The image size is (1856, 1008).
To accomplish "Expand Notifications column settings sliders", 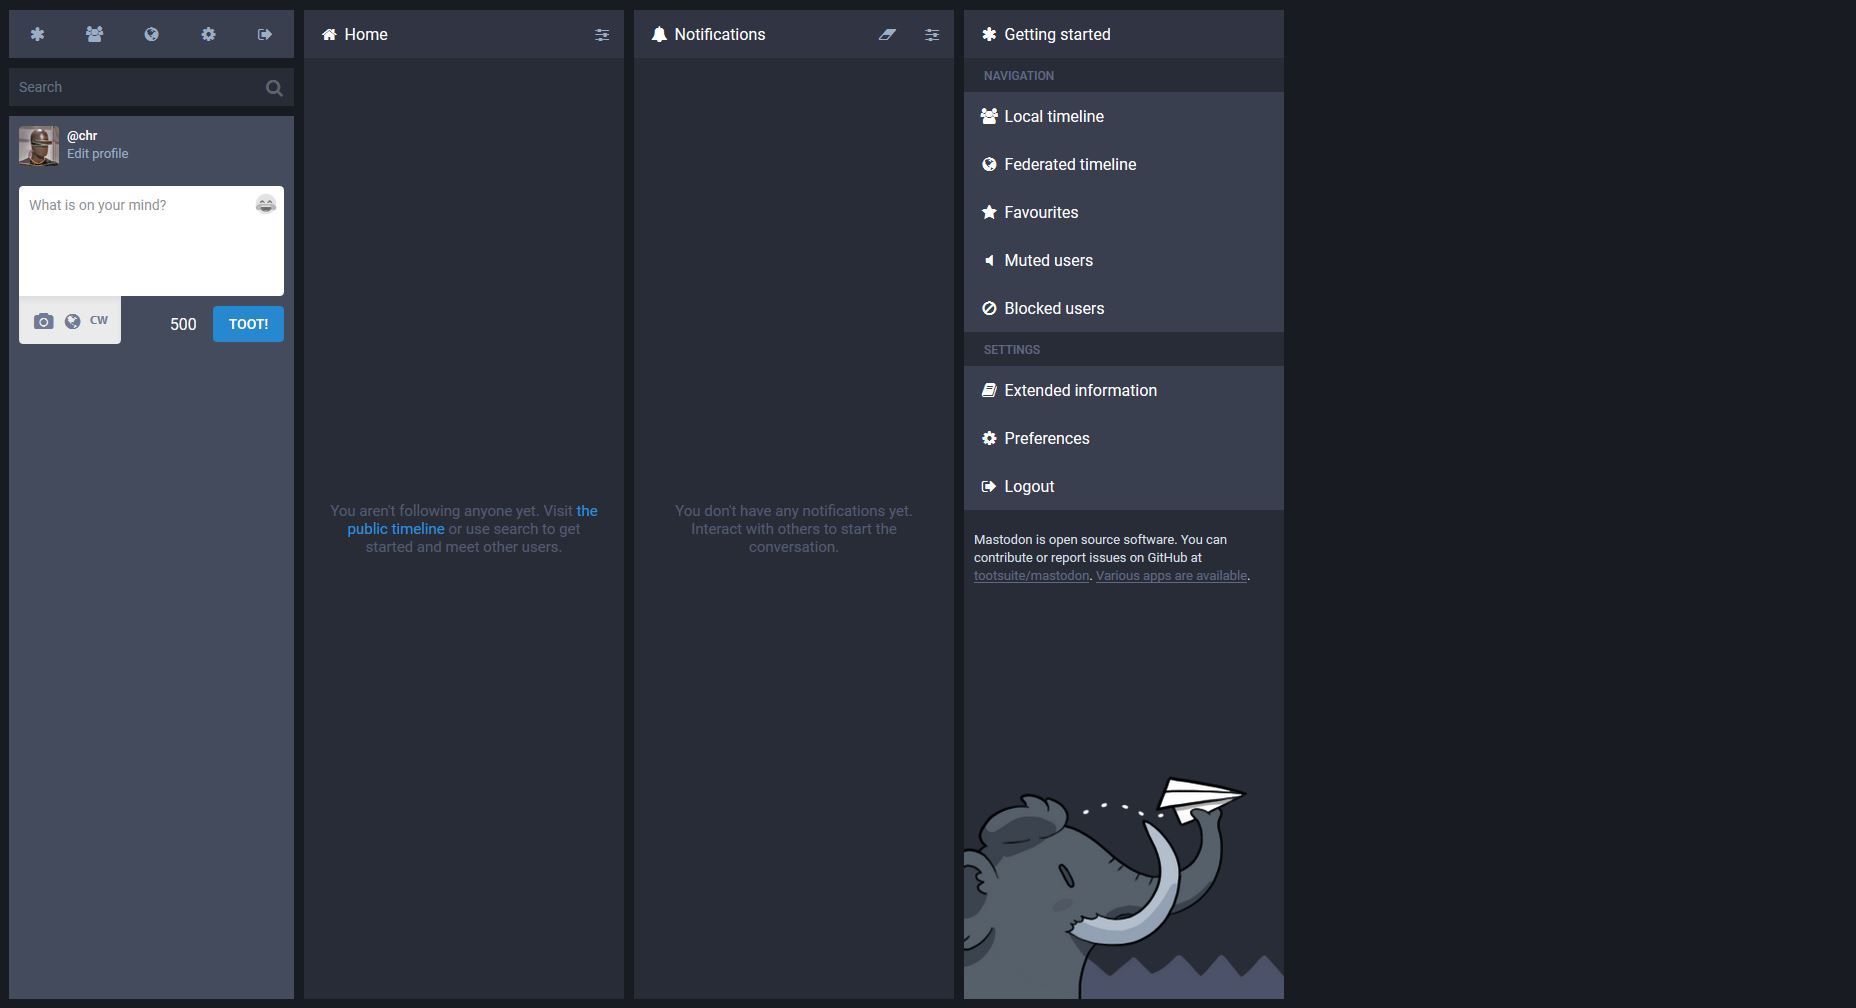I will click(932, 34).
